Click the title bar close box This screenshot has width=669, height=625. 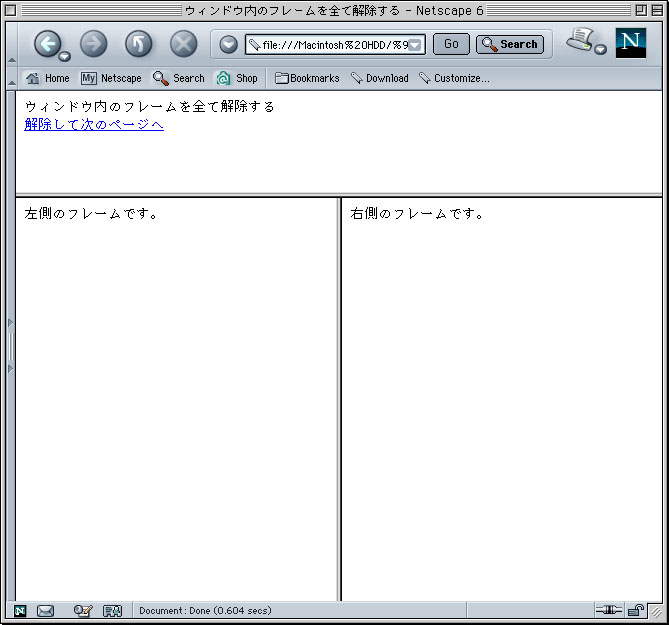11,10
